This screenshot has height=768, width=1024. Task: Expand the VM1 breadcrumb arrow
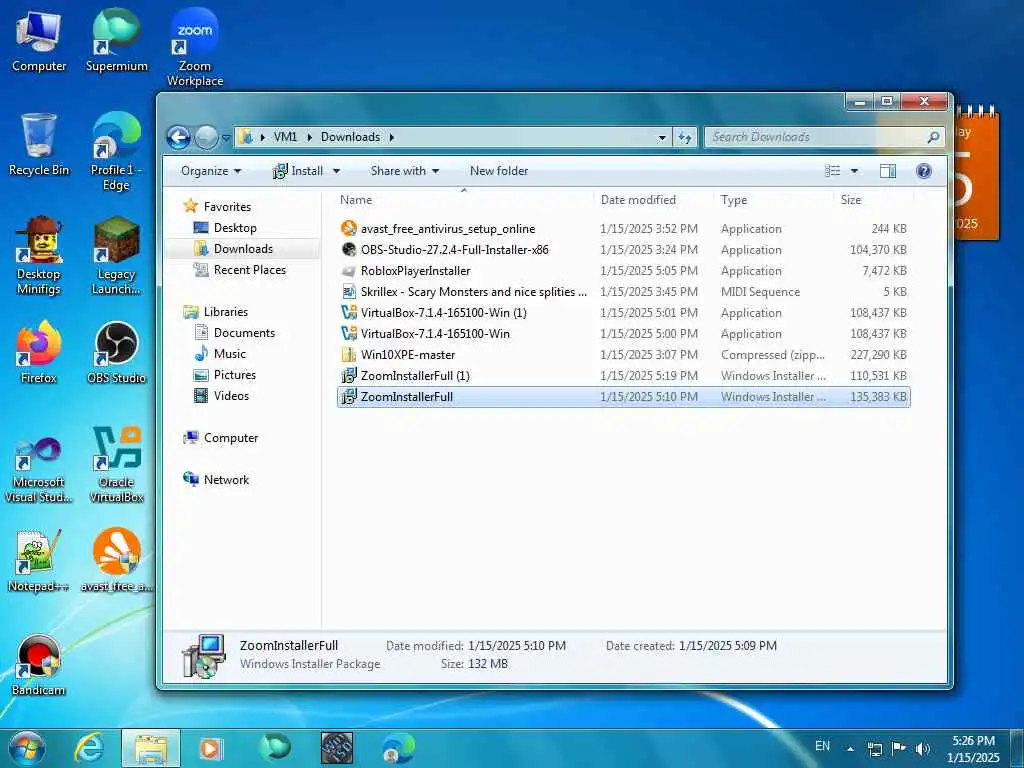[x=309, y=137]
